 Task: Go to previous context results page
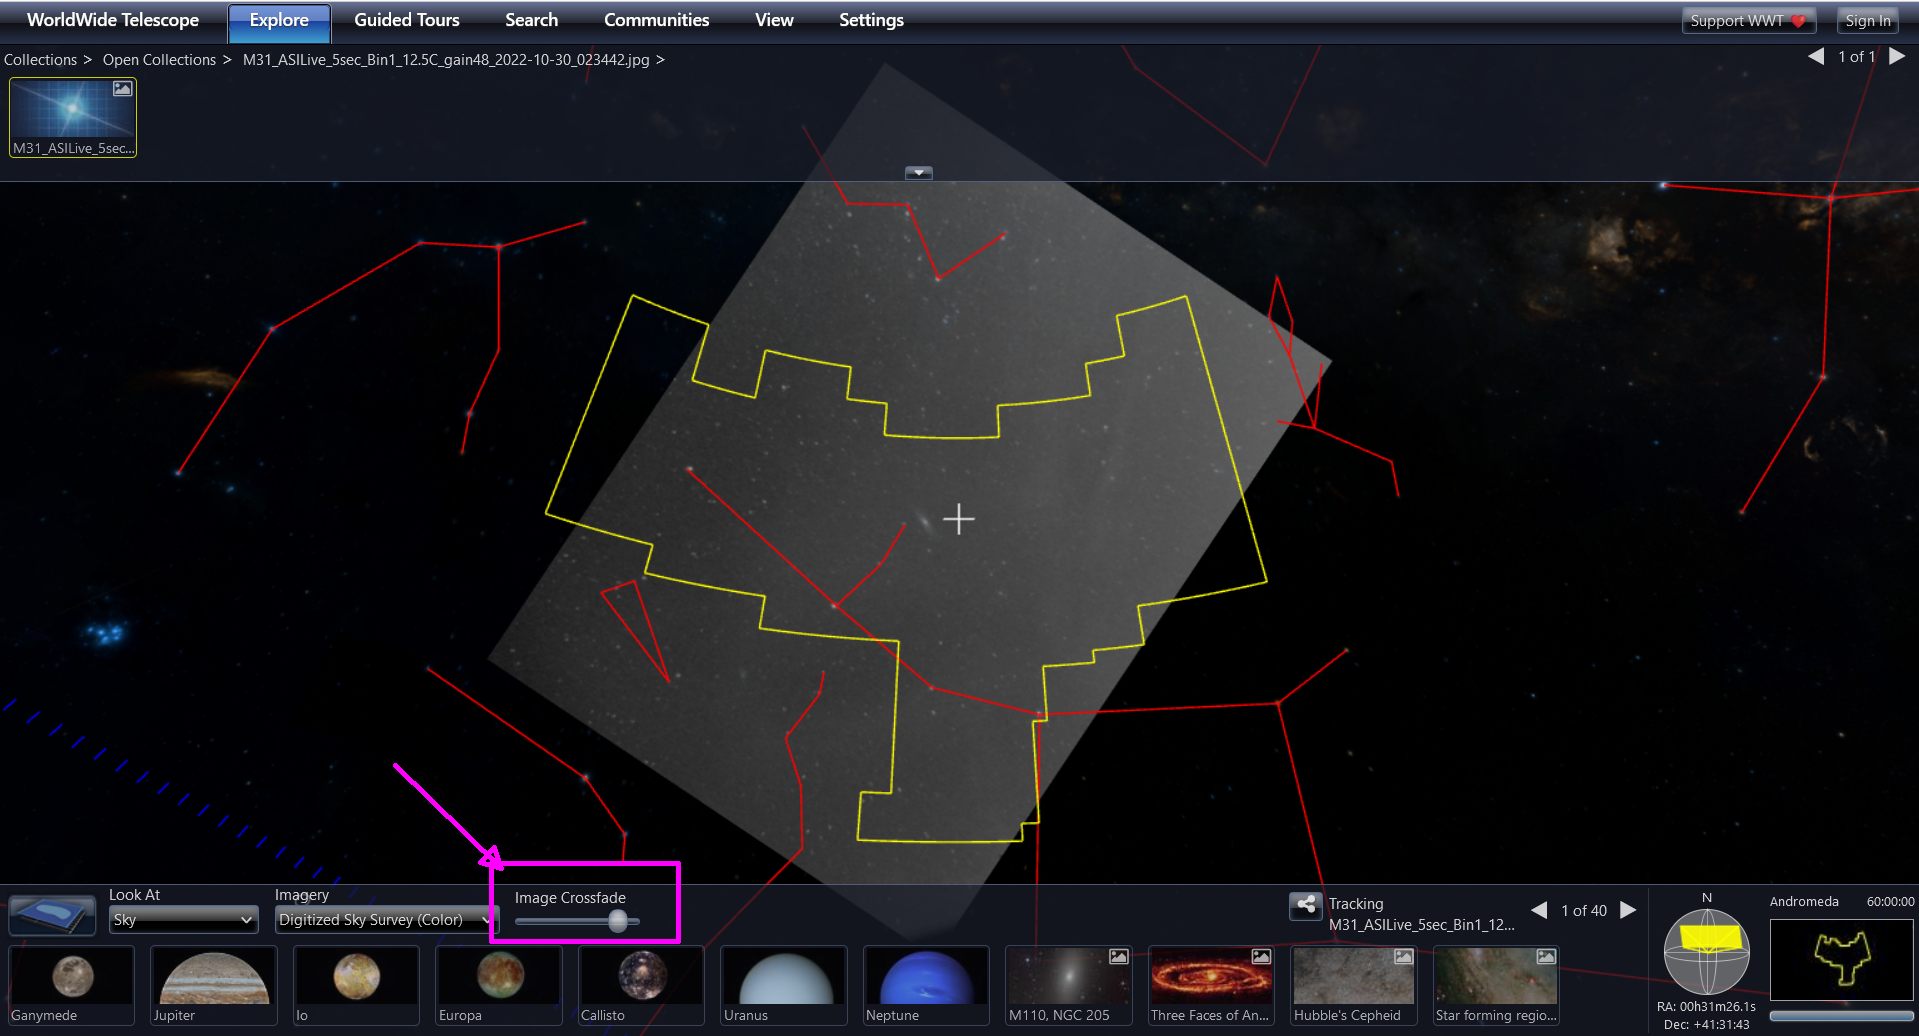1540,910
